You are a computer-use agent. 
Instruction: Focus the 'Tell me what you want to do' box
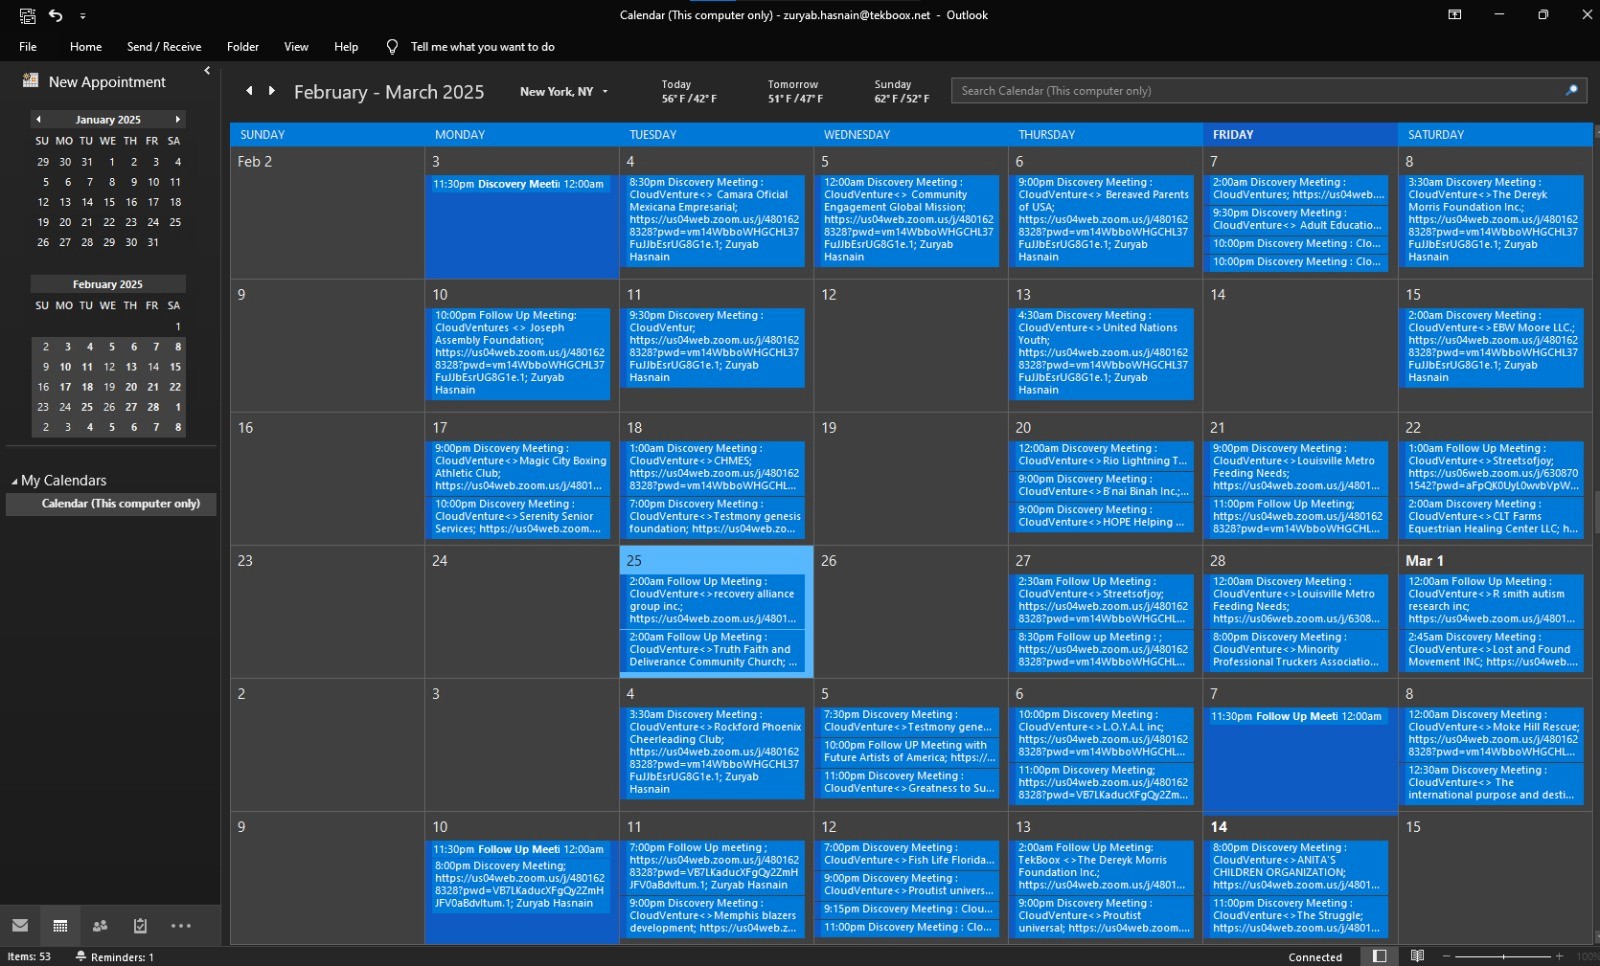(482, 47)
